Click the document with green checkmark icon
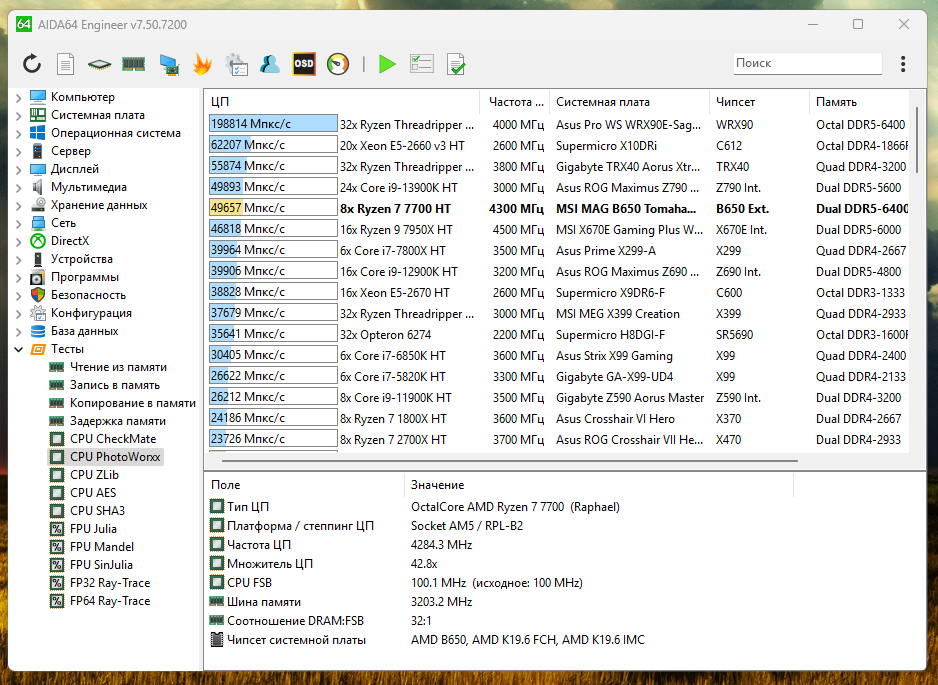This screenshot has height=685, width=938. pos(456,64)
